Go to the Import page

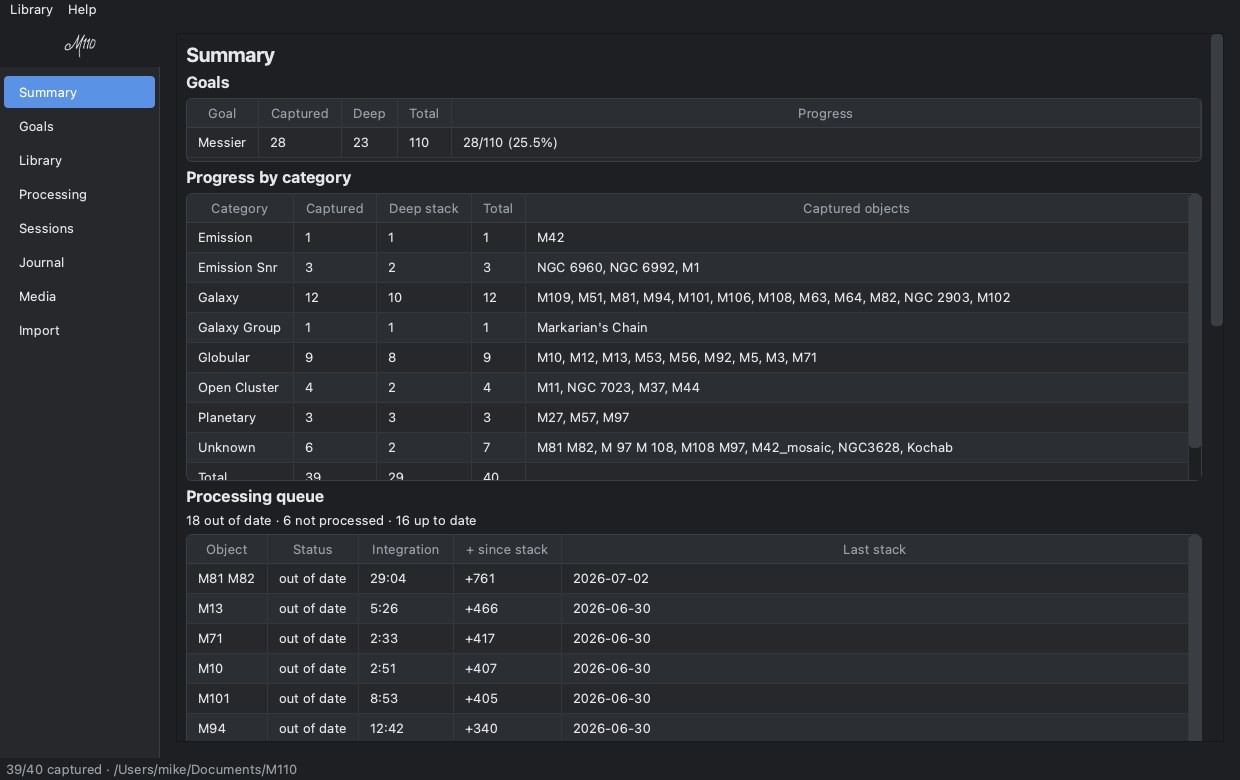79,330
